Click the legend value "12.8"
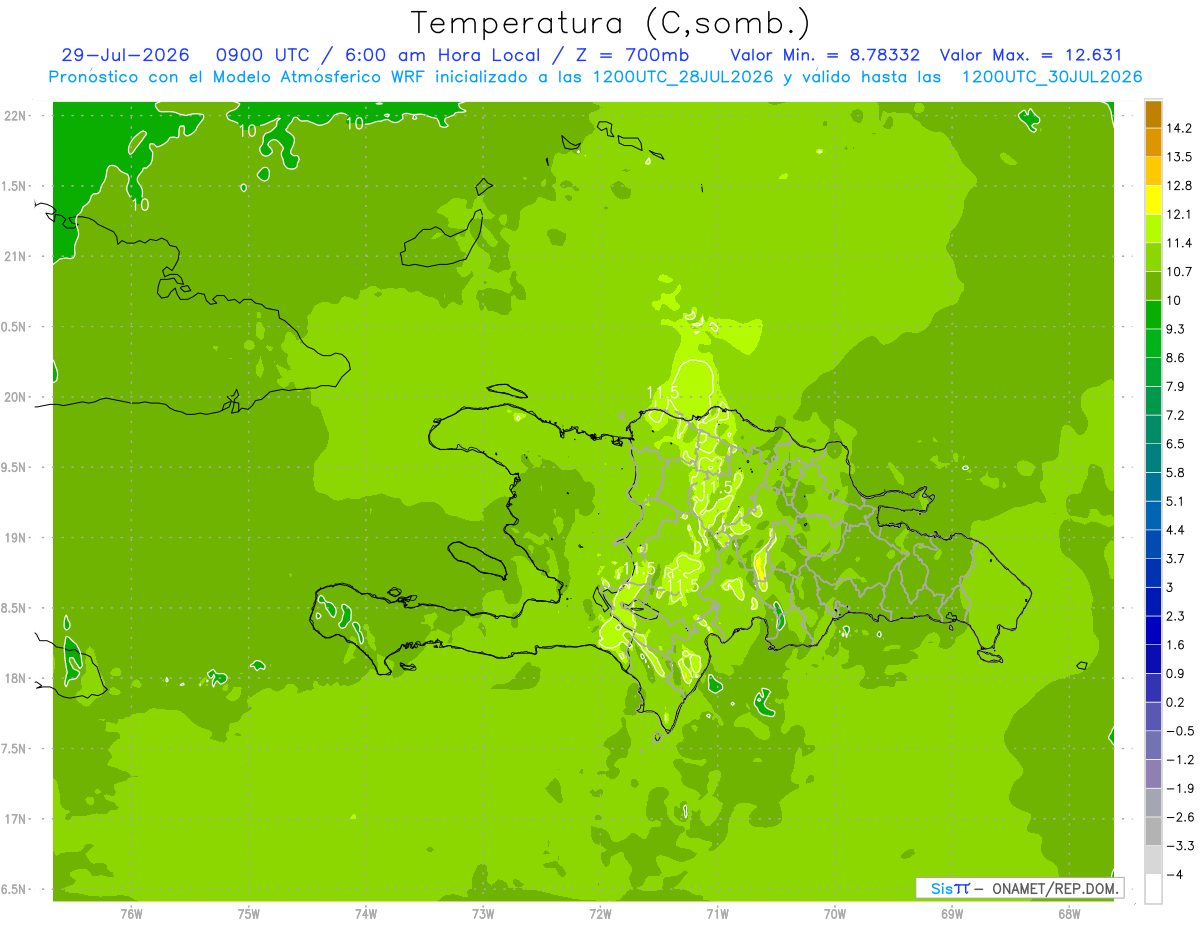The image size is (1200, 927). 1180,186
